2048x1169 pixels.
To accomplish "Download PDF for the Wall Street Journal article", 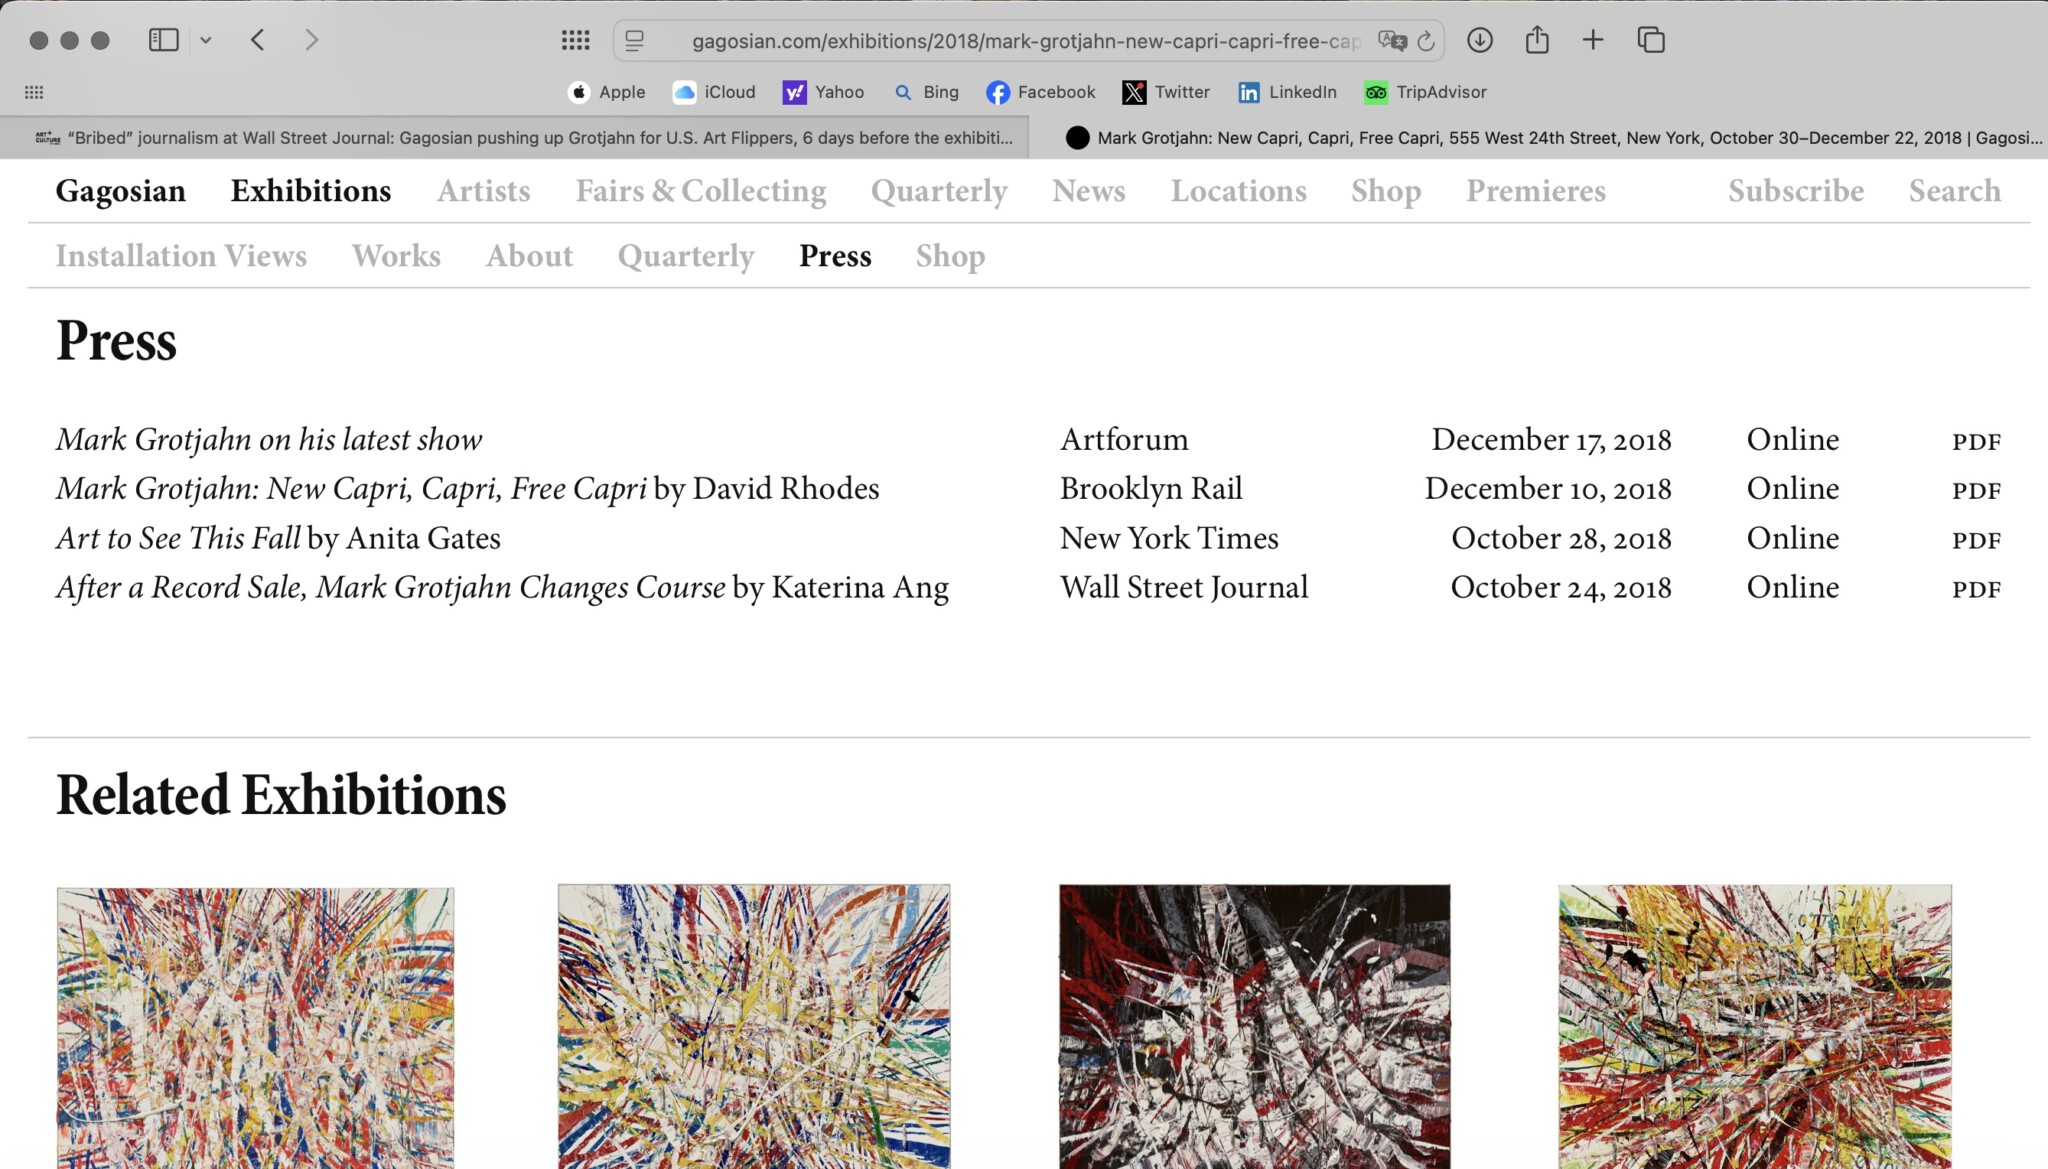I will click(1976, 590).
